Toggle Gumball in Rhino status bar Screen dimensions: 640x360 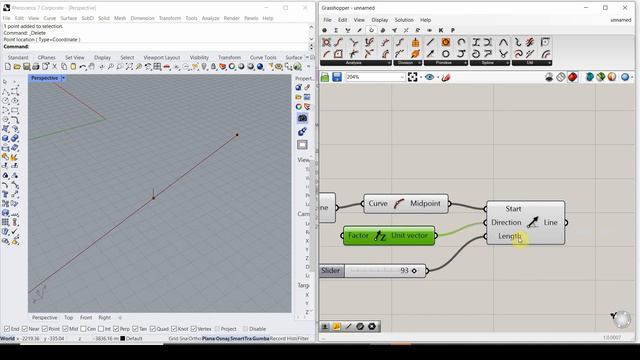coord(261,339)
